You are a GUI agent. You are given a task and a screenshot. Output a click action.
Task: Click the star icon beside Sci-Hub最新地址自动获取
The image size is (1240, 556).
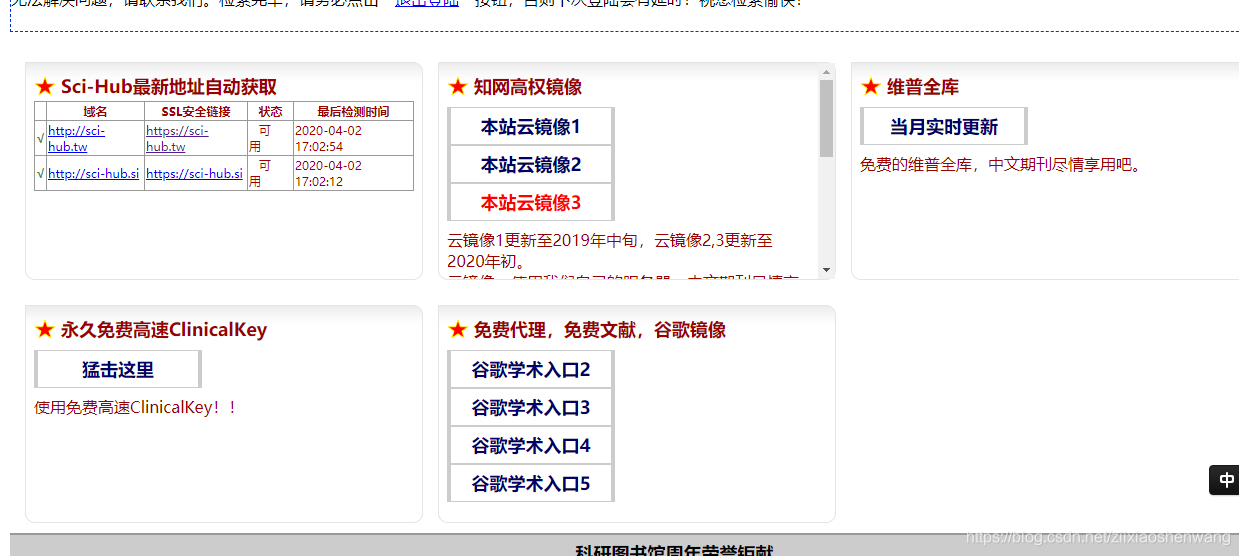pyautogui.click(x=45, y=87)
